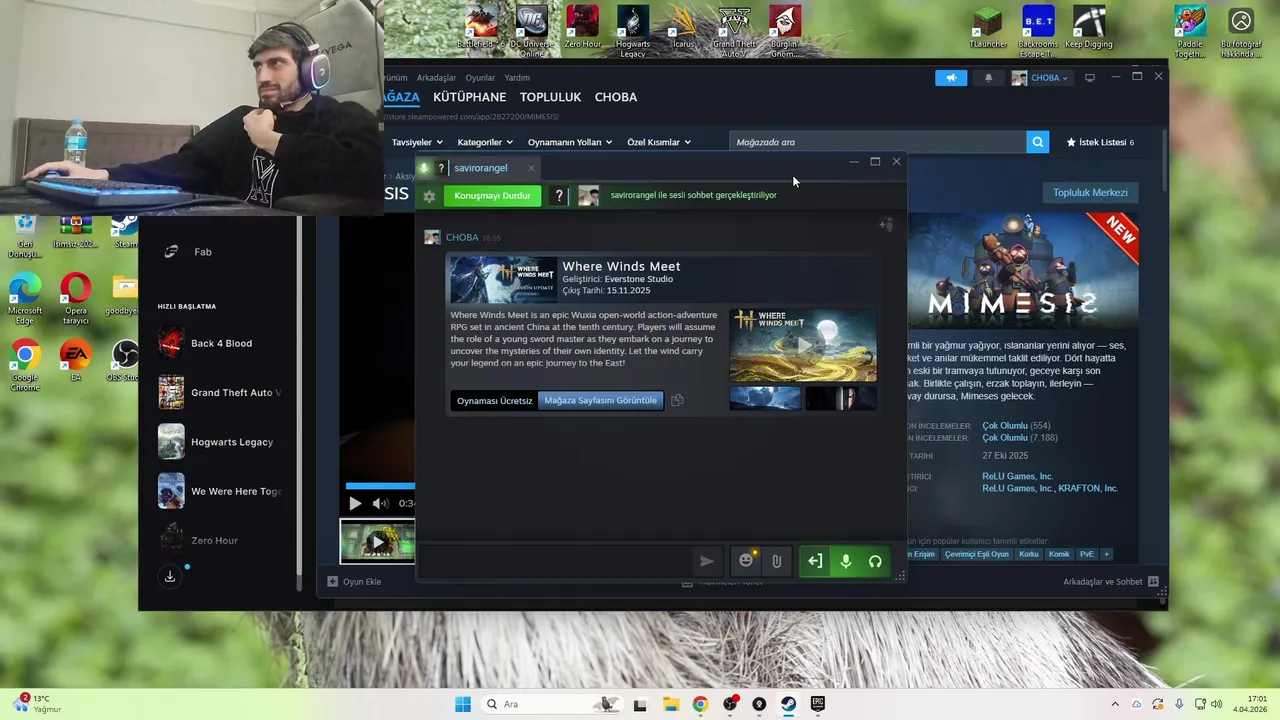Open Opera browser desktop shortcut

(x=75, y=299)
